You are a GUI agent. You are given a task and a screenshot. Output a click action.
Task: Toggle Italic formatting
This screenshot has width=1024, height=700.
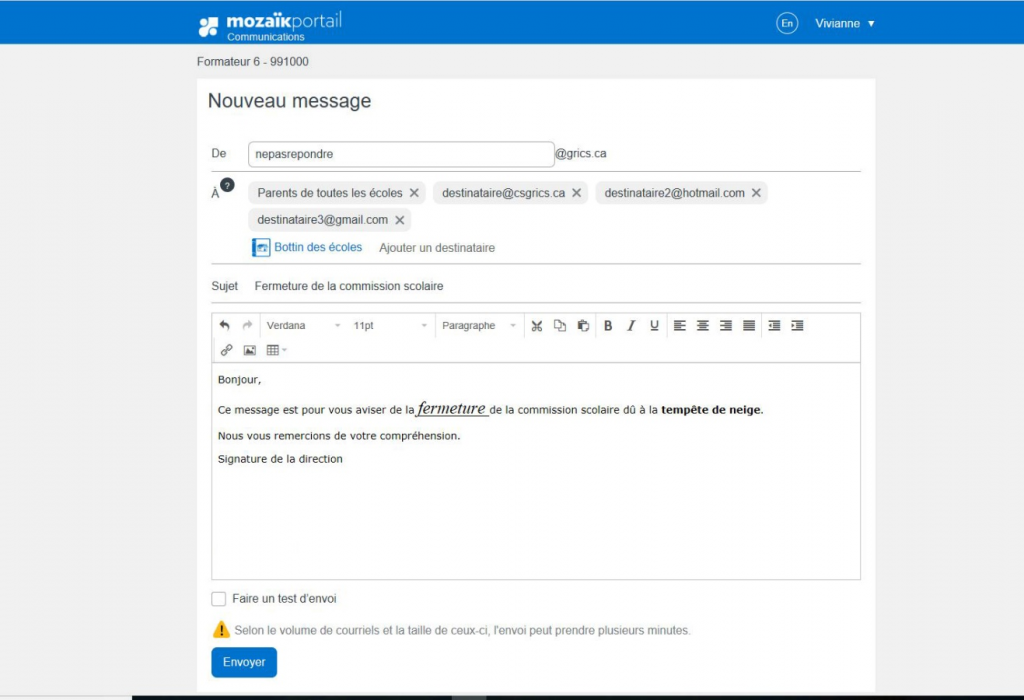pos(631,325)
